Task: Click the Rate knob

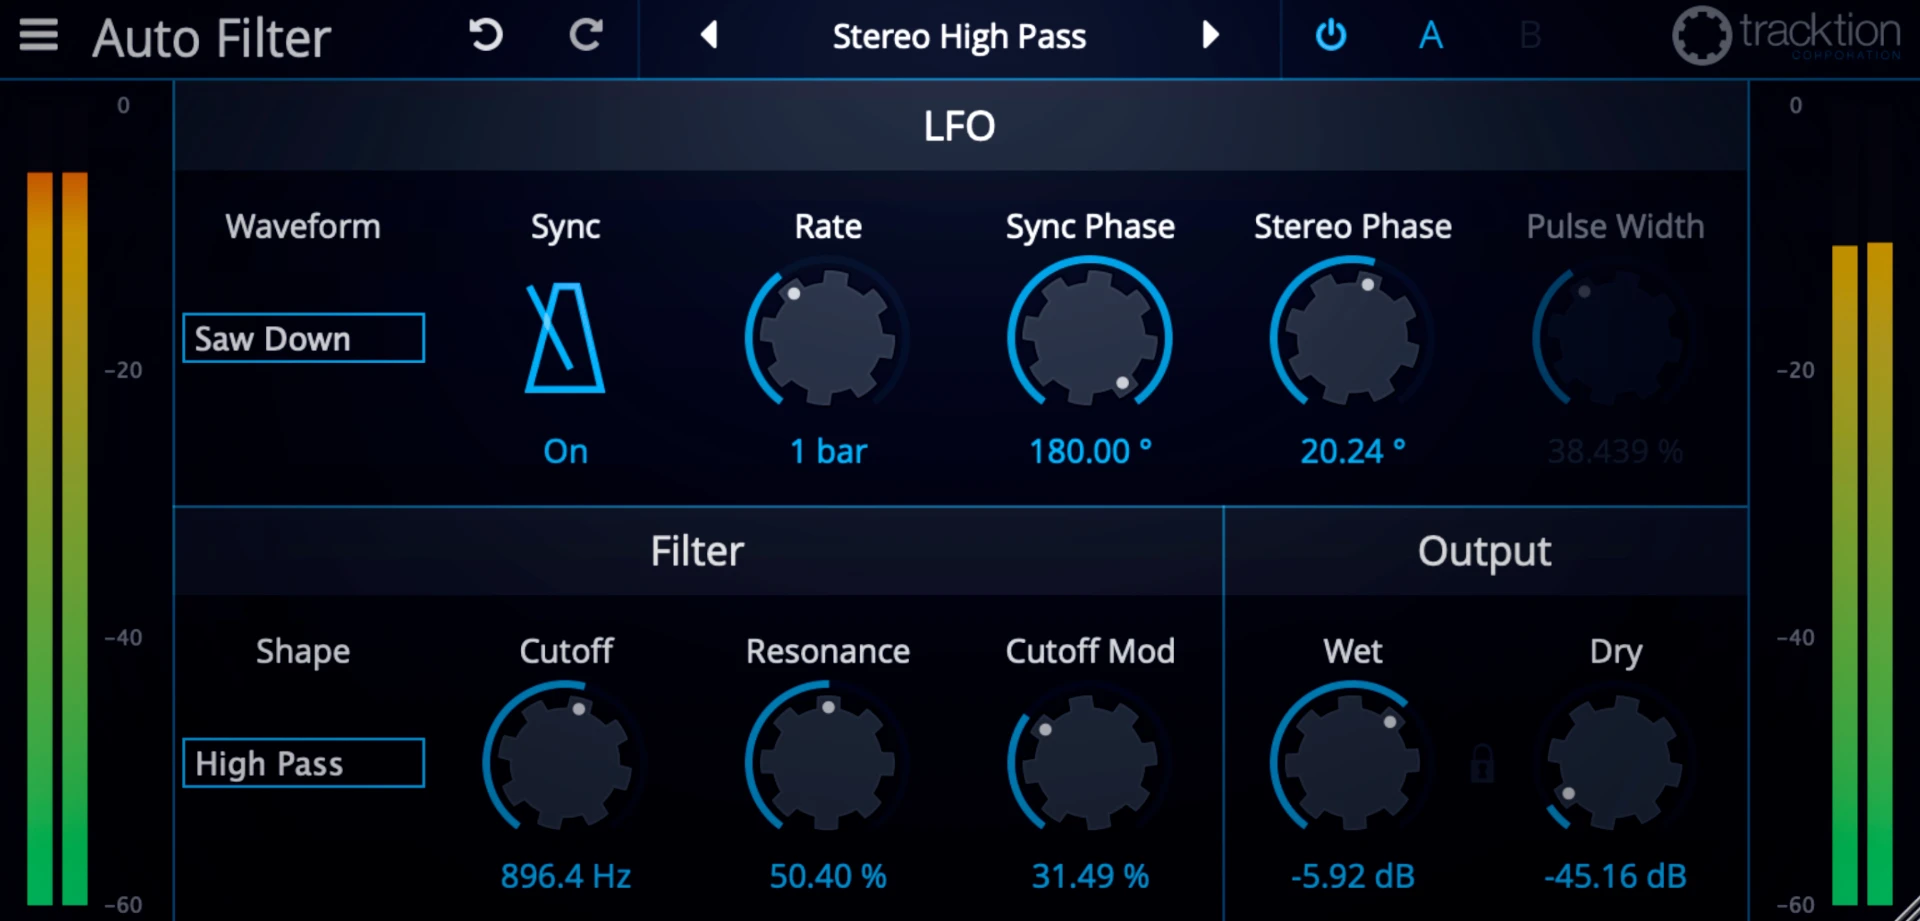Action: pos(827,337)
